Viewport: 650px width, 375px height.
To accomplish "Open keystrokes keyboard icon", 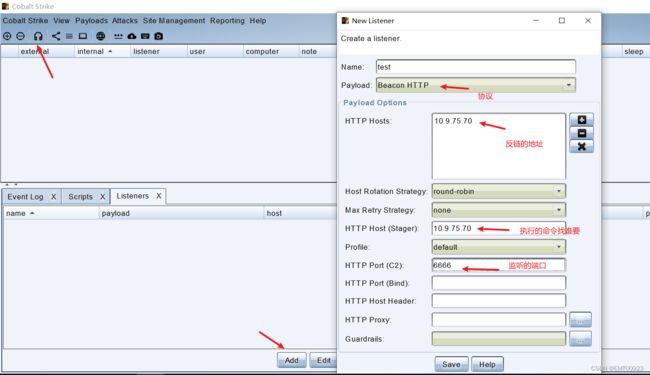I will [x=145, y=36].
